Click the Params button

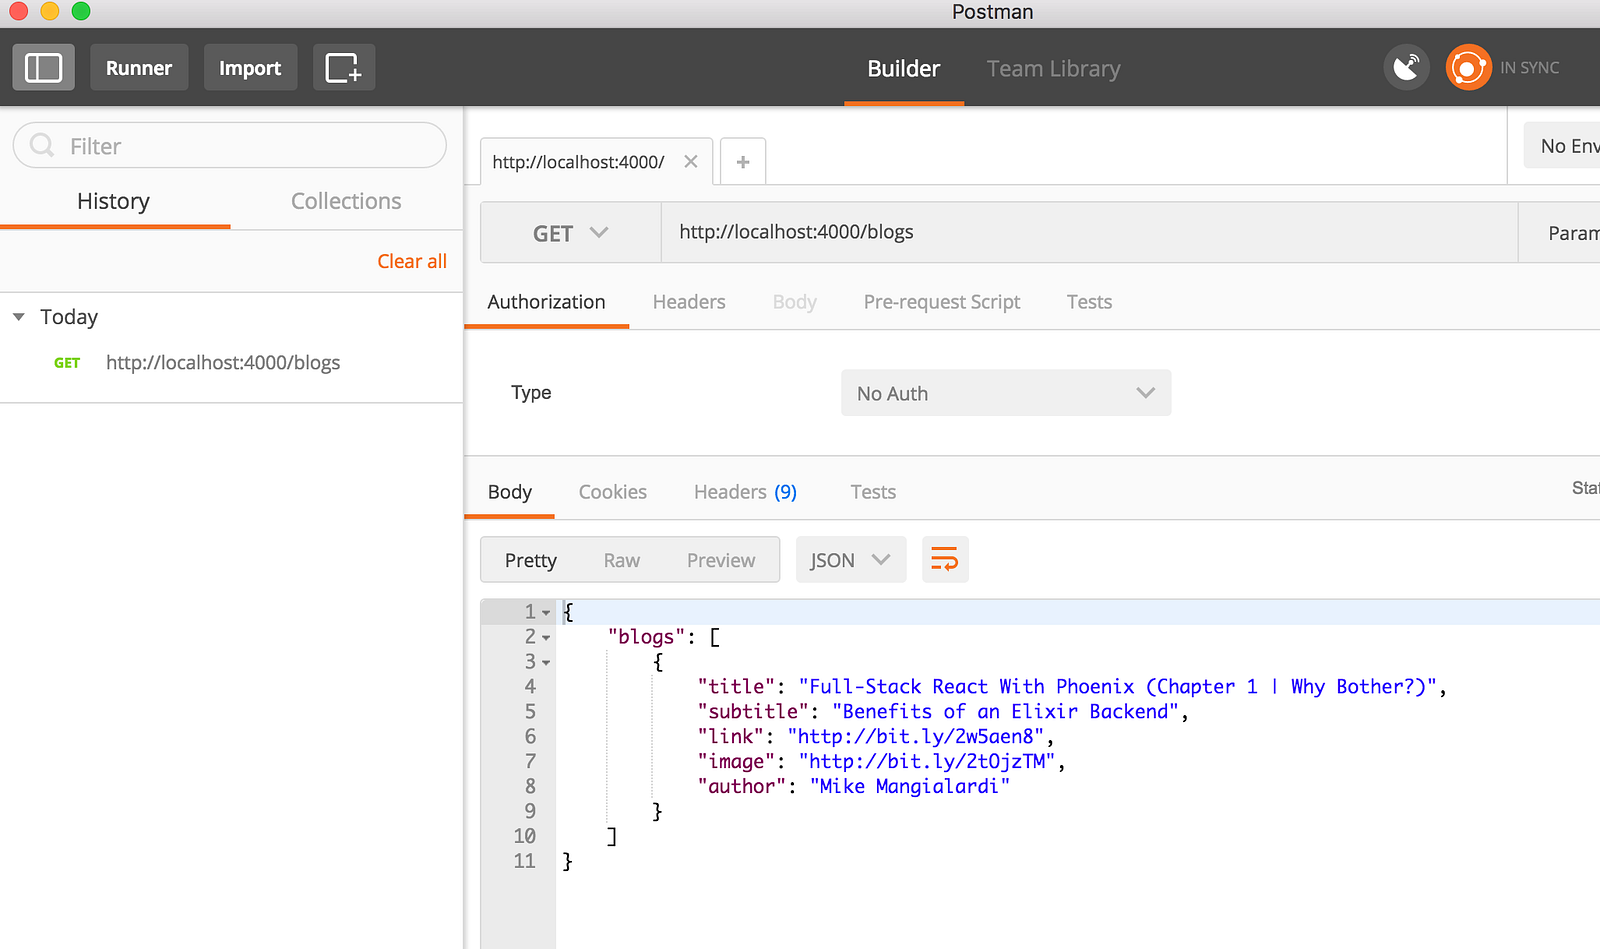coord(1560,233)
